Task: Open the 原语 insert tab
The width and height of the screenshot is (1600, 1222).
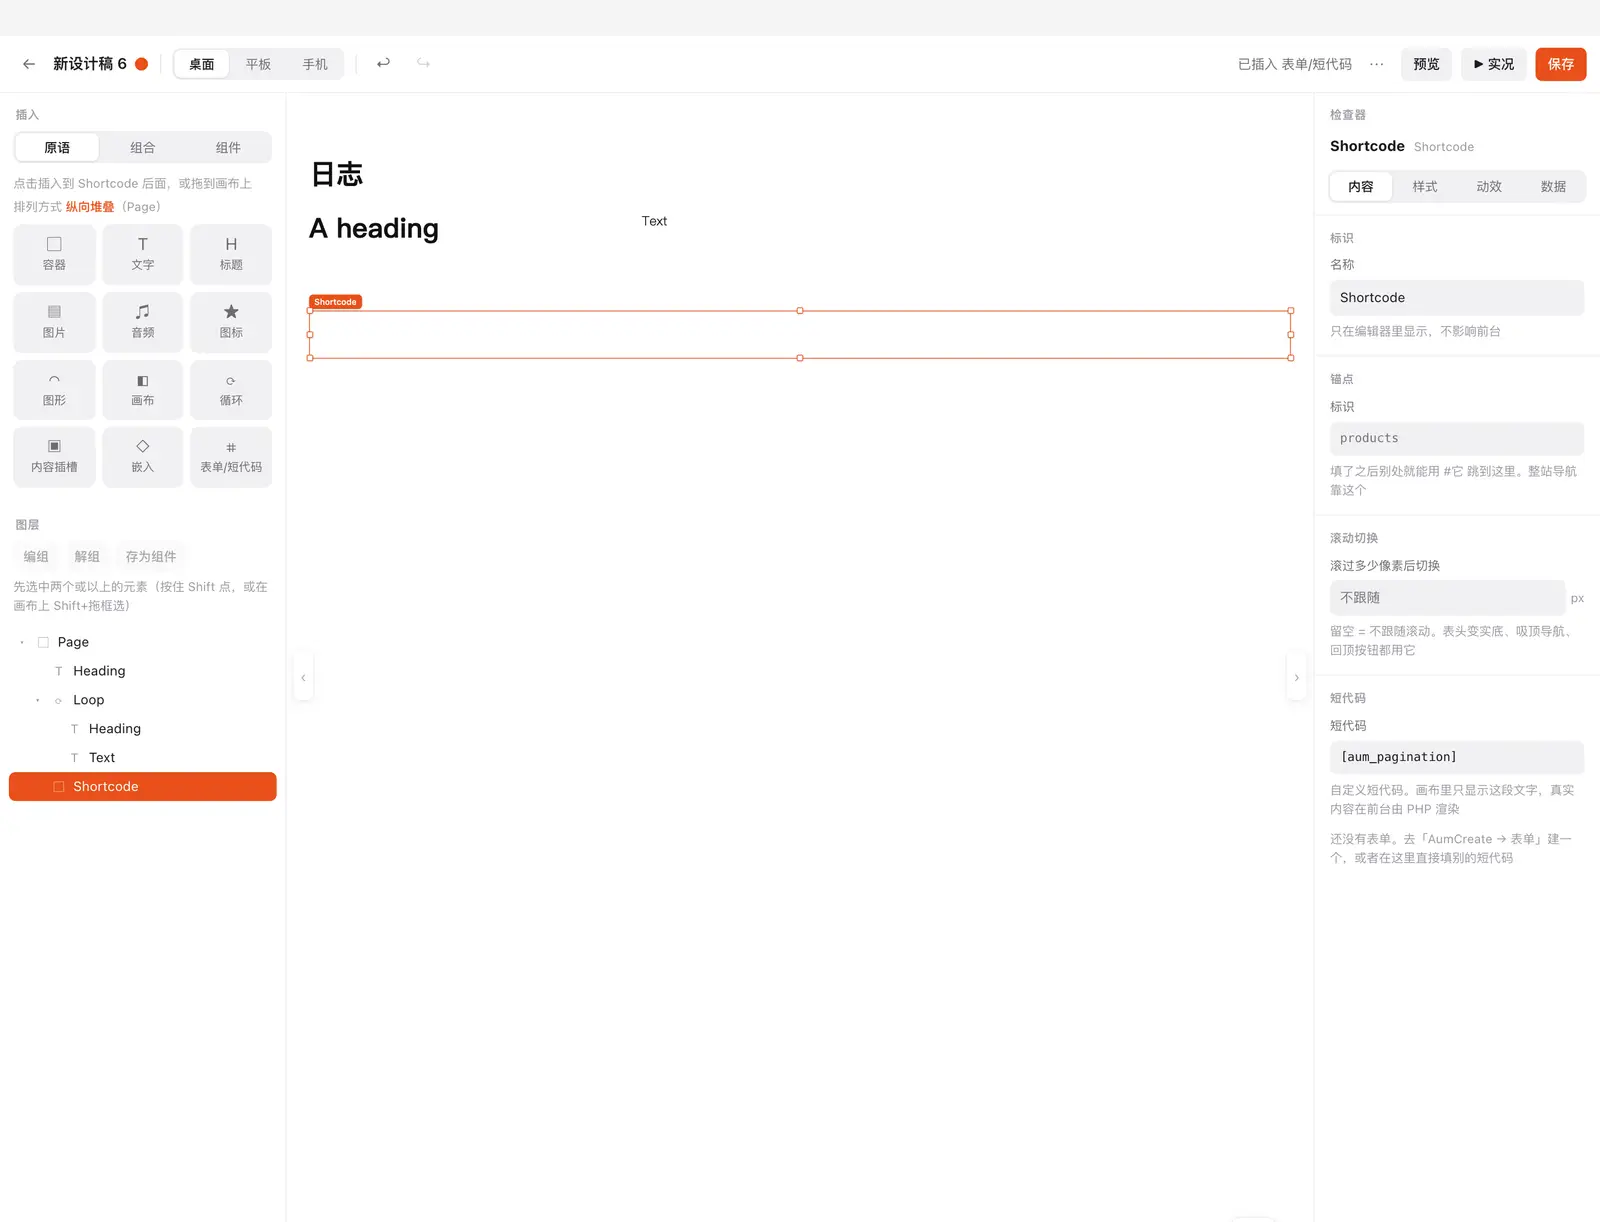Action: [x=57, y=147]
